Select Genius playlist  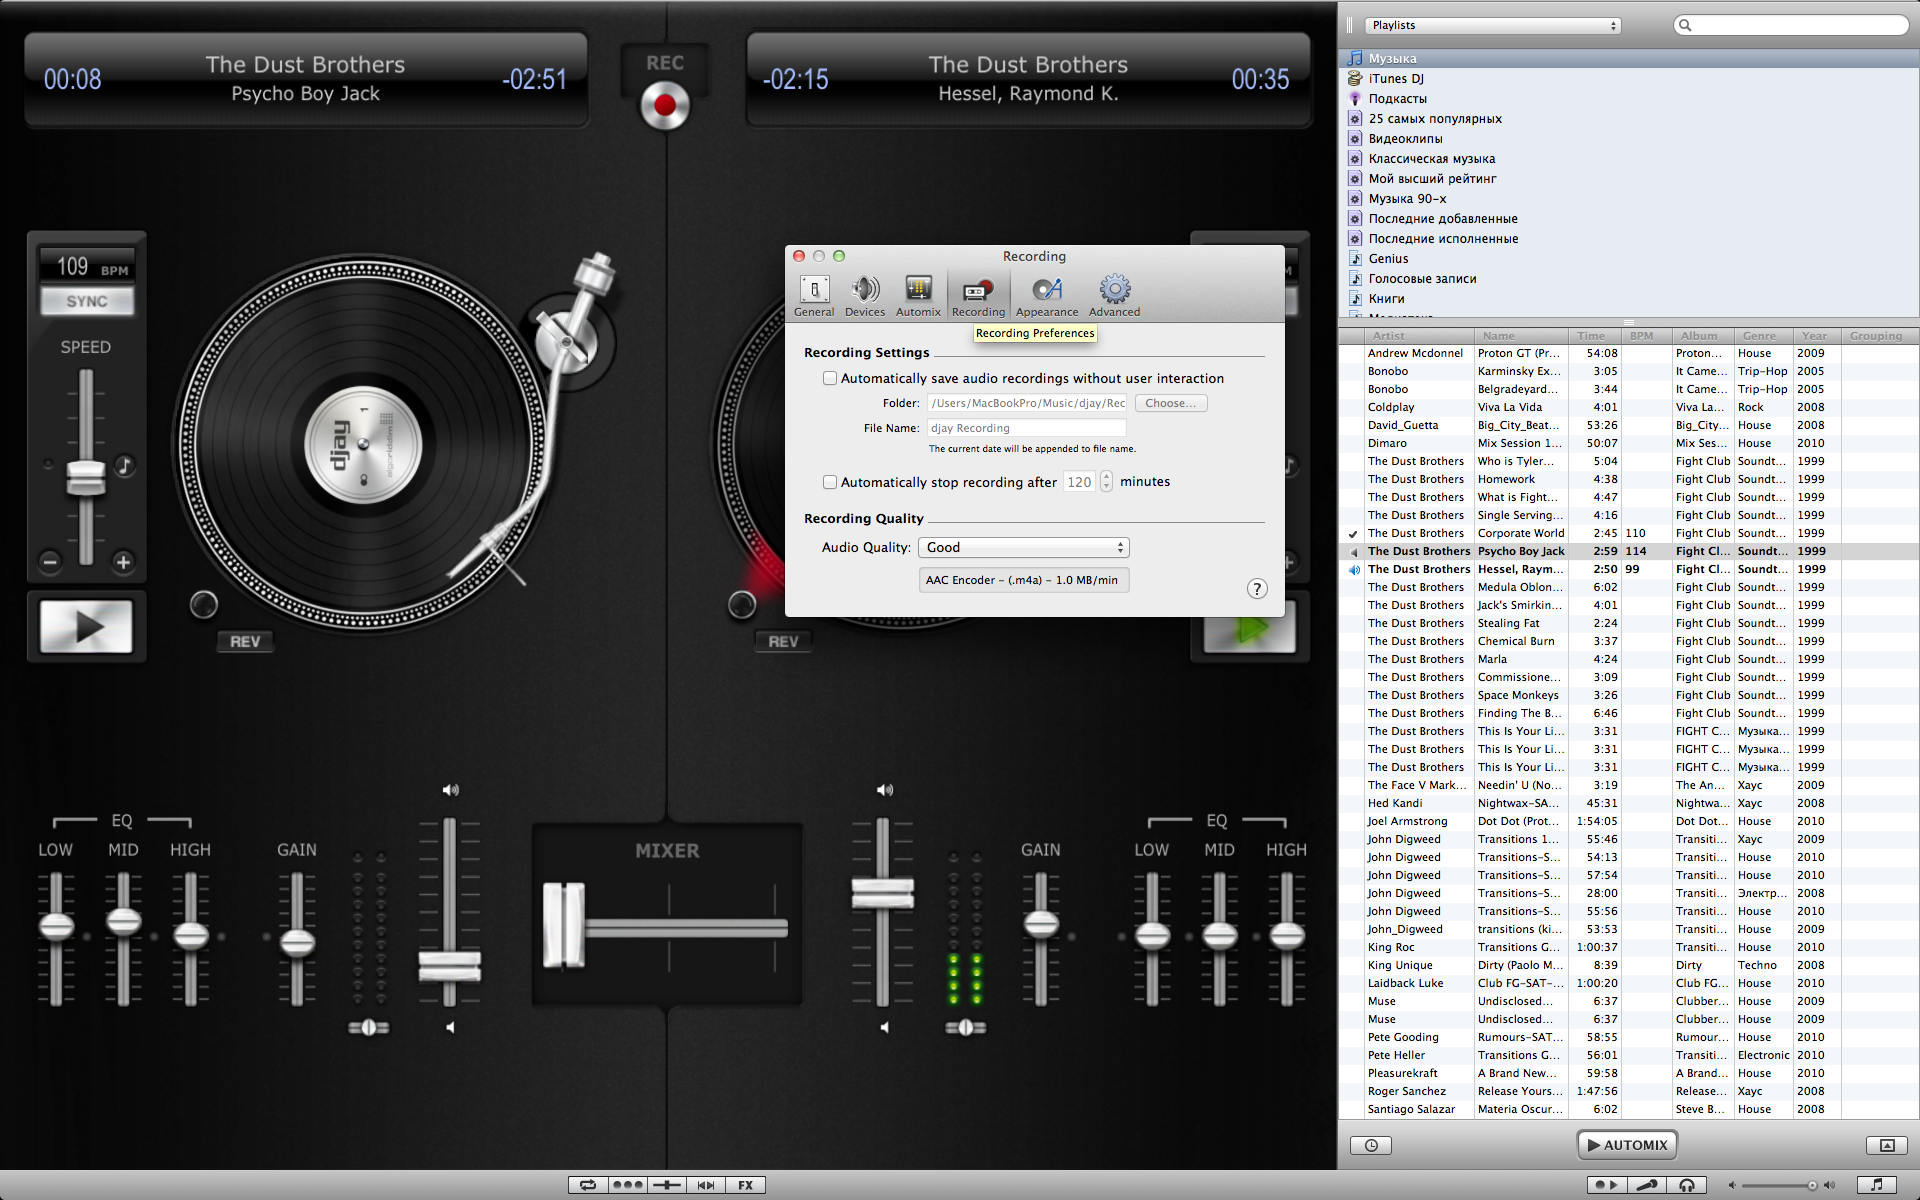[1629, 259]
